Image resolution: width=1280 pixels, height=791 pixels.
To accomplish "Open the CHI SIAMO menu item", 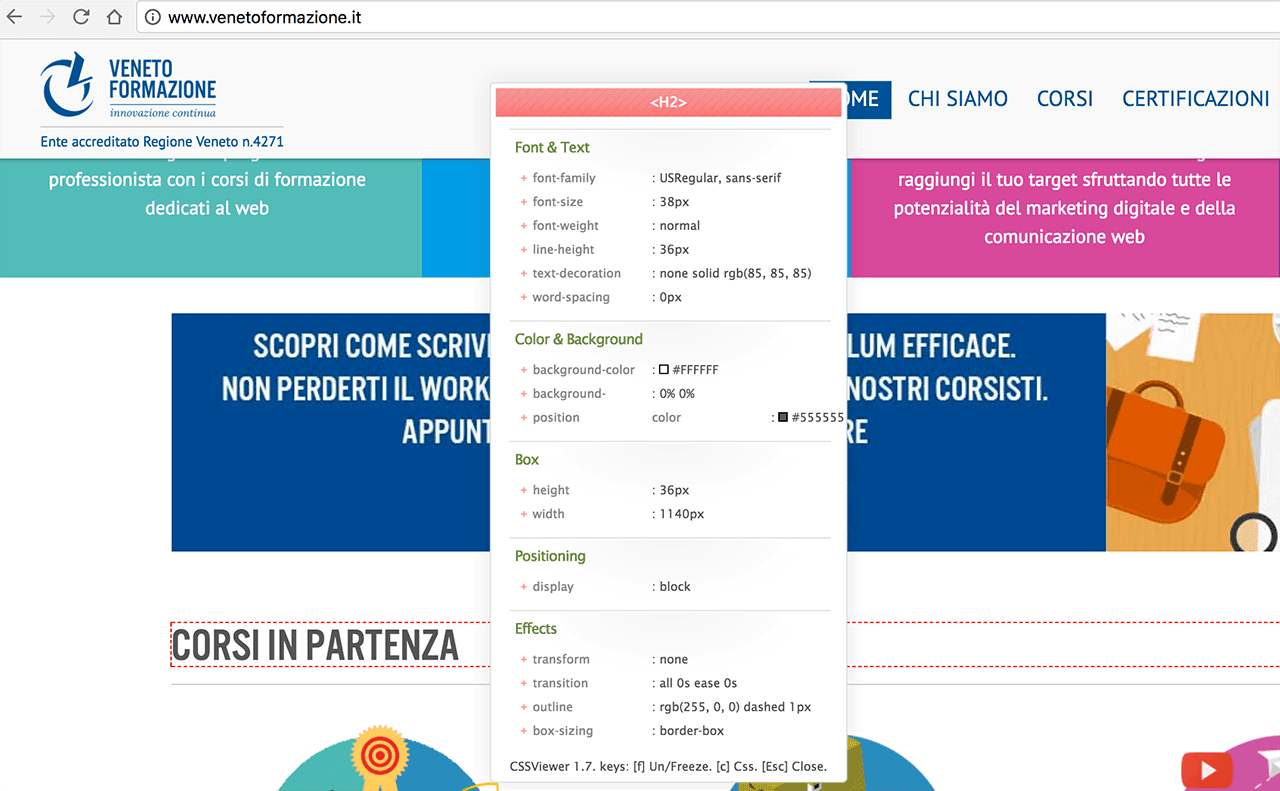I will click(957, 99).
